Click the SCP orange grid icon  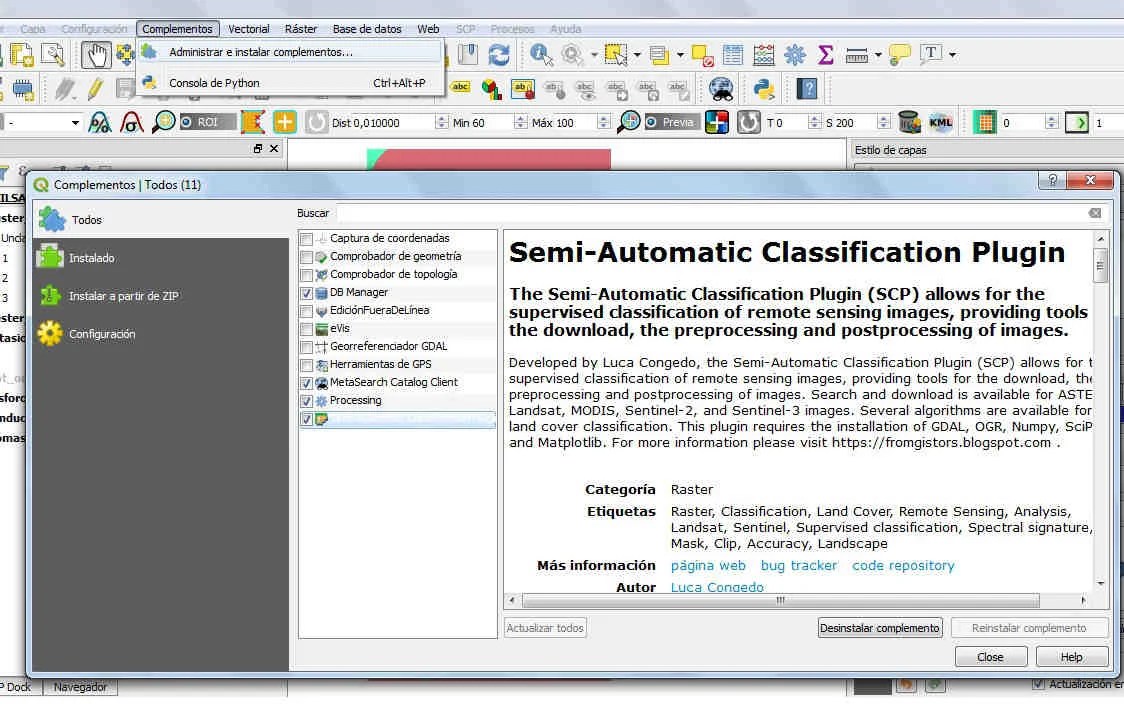click(984, 123)
